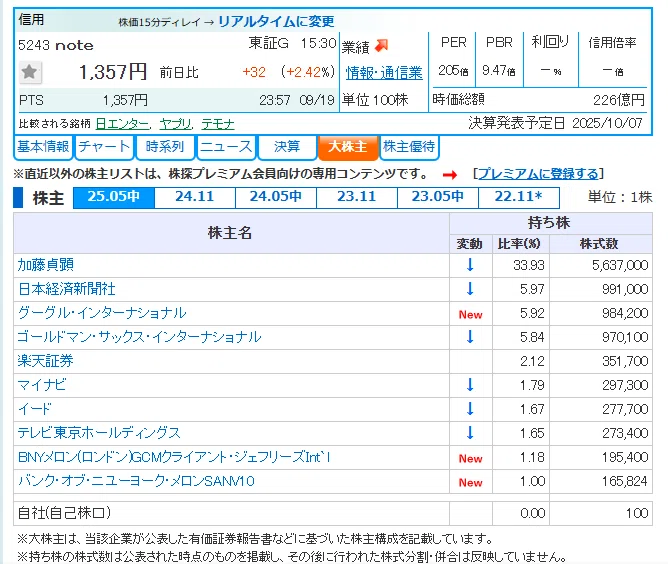The width and height of the screenshot is (668, 564).
Task: Click the down arrow in マイナビ row
Action: click(x=470, y=385)
